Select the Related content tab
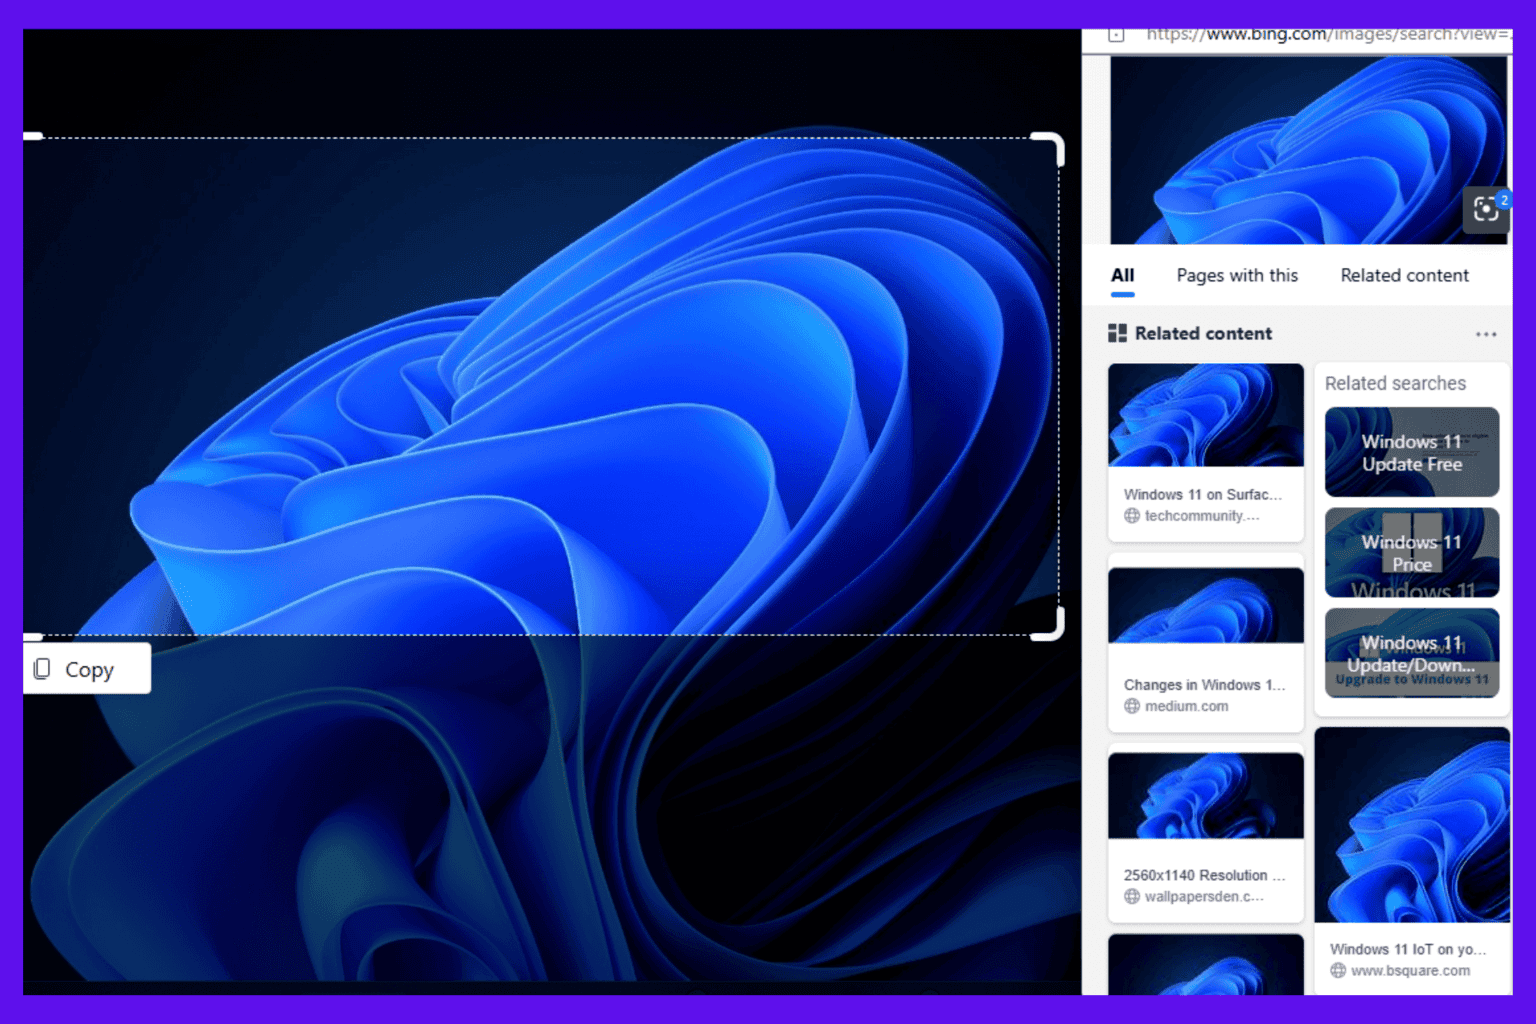Image resolution: width=1536 pixels, height=1024 pixels. click(1404, 275)
